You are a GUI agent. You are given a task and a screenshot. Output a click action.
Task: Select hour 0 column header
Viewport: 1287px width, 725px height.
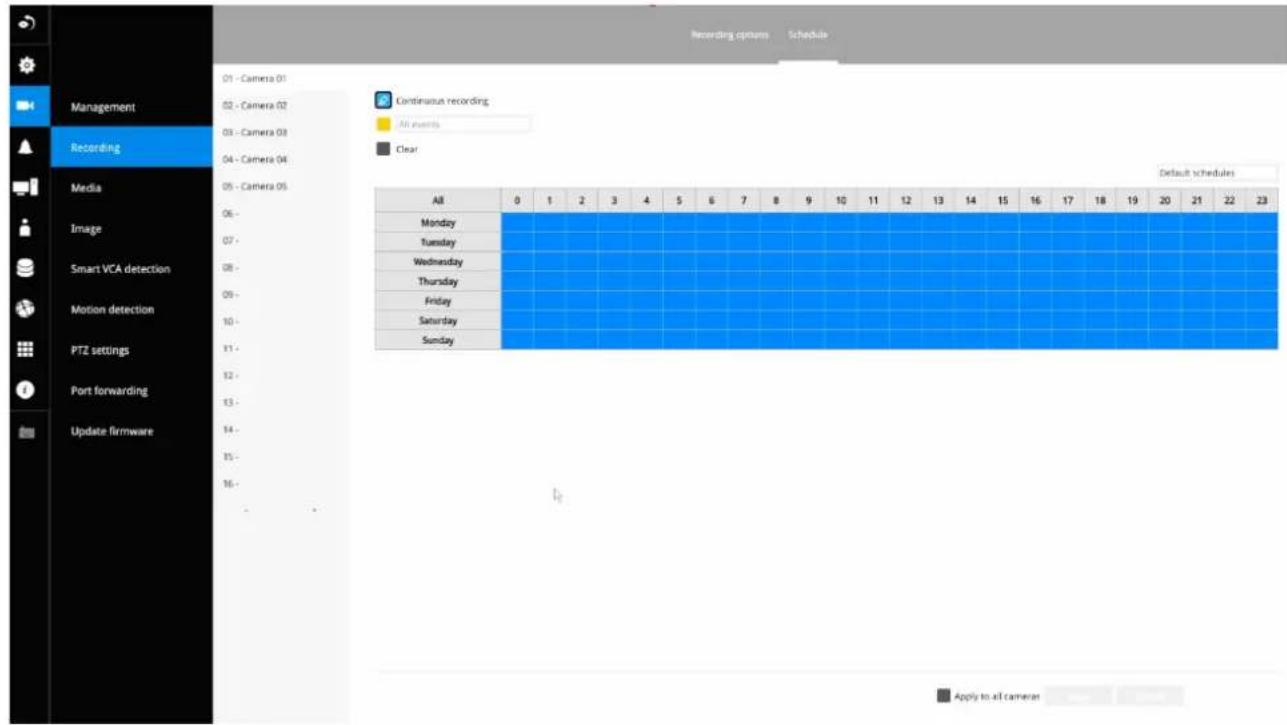click(x=517, y=201)
